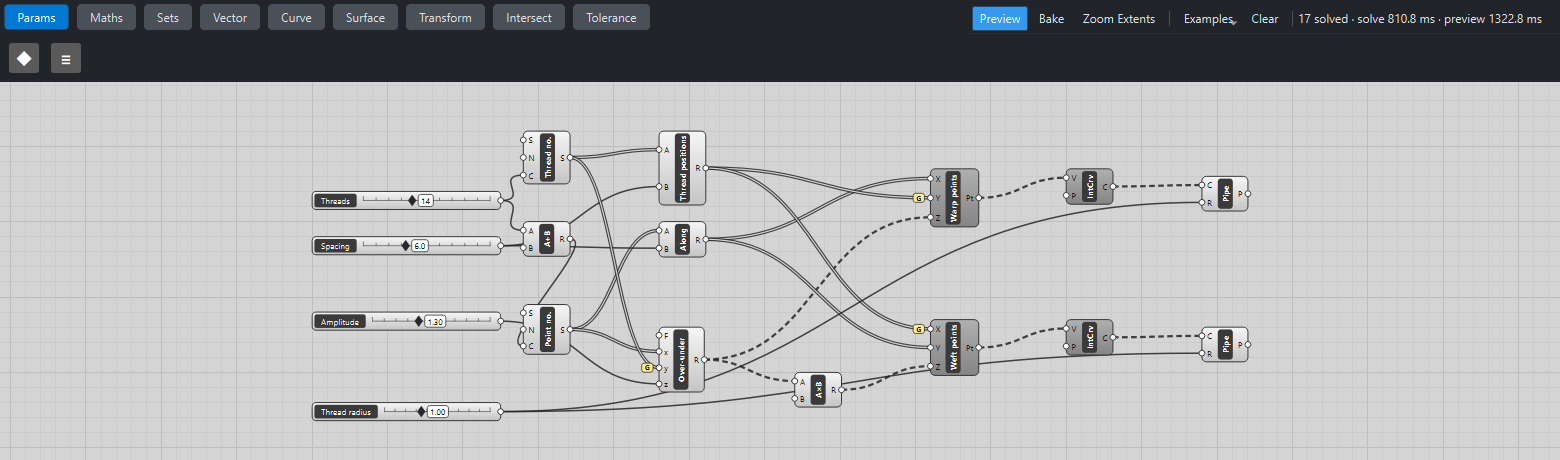Open the Examples dropdown
Image resolution: width=1560 pixels, height=460 pixels.
pyautogui.click(x=1208, y=19)
